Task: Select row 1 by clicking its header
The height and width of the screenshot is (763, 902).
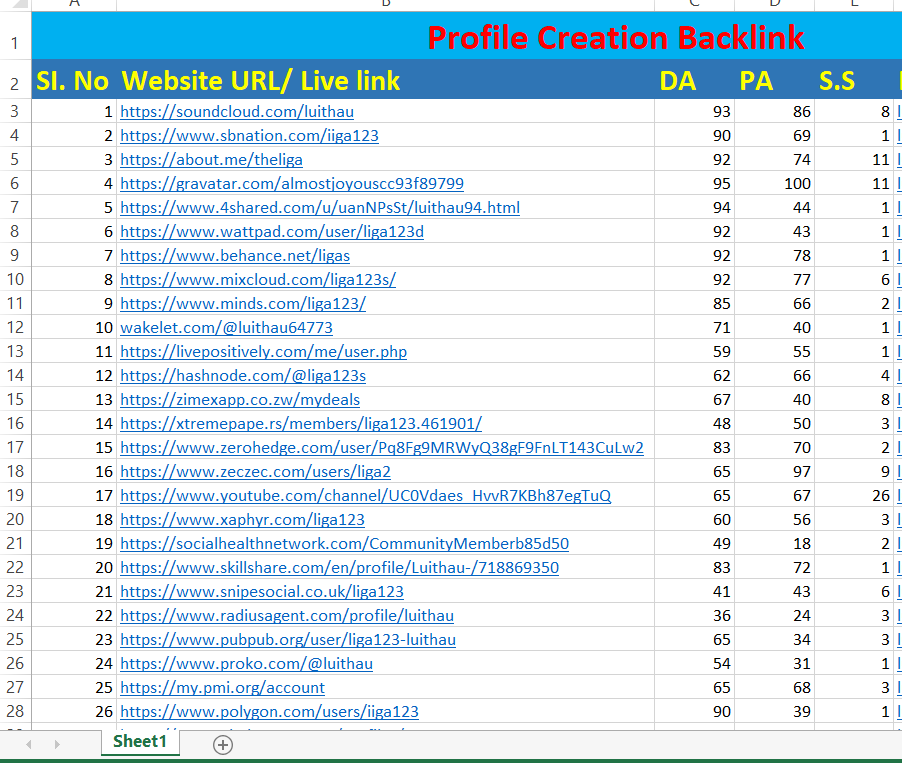Action: [14, 38]
